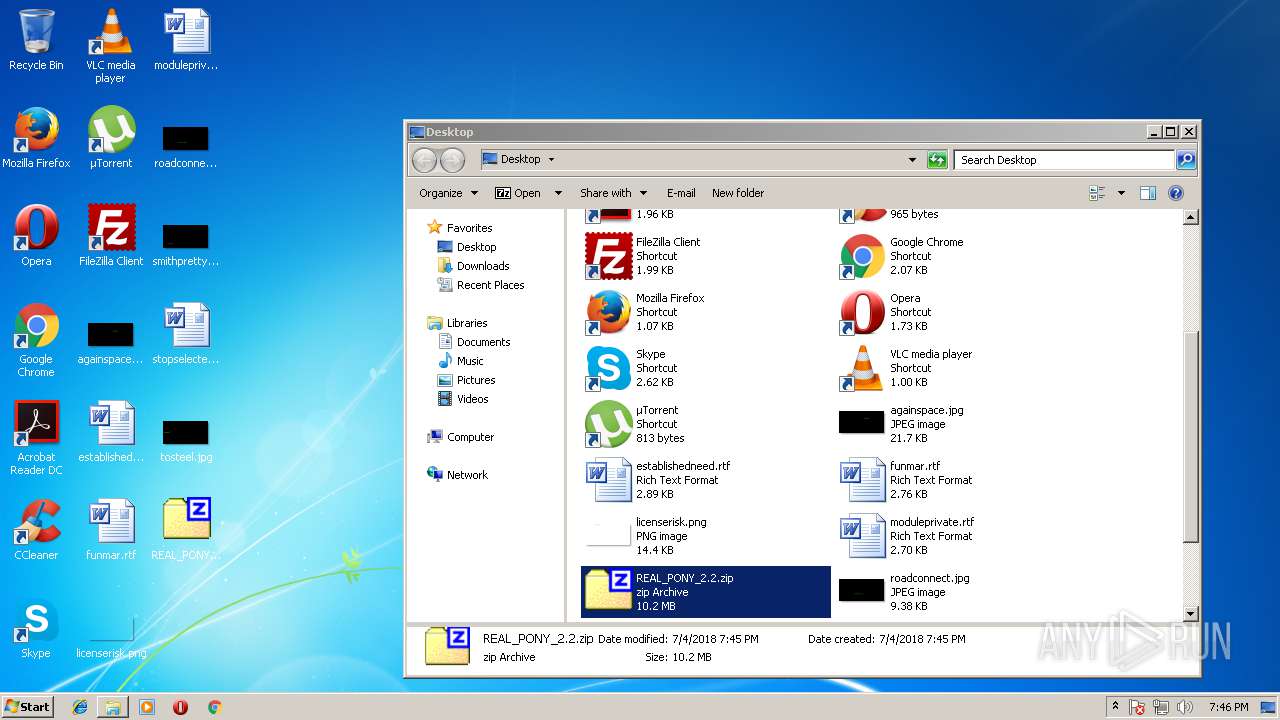Select Opera shortcut in Explorer list
Image resolution: width=1280 pixels, height=720 pixels.
tap(960, 312)
